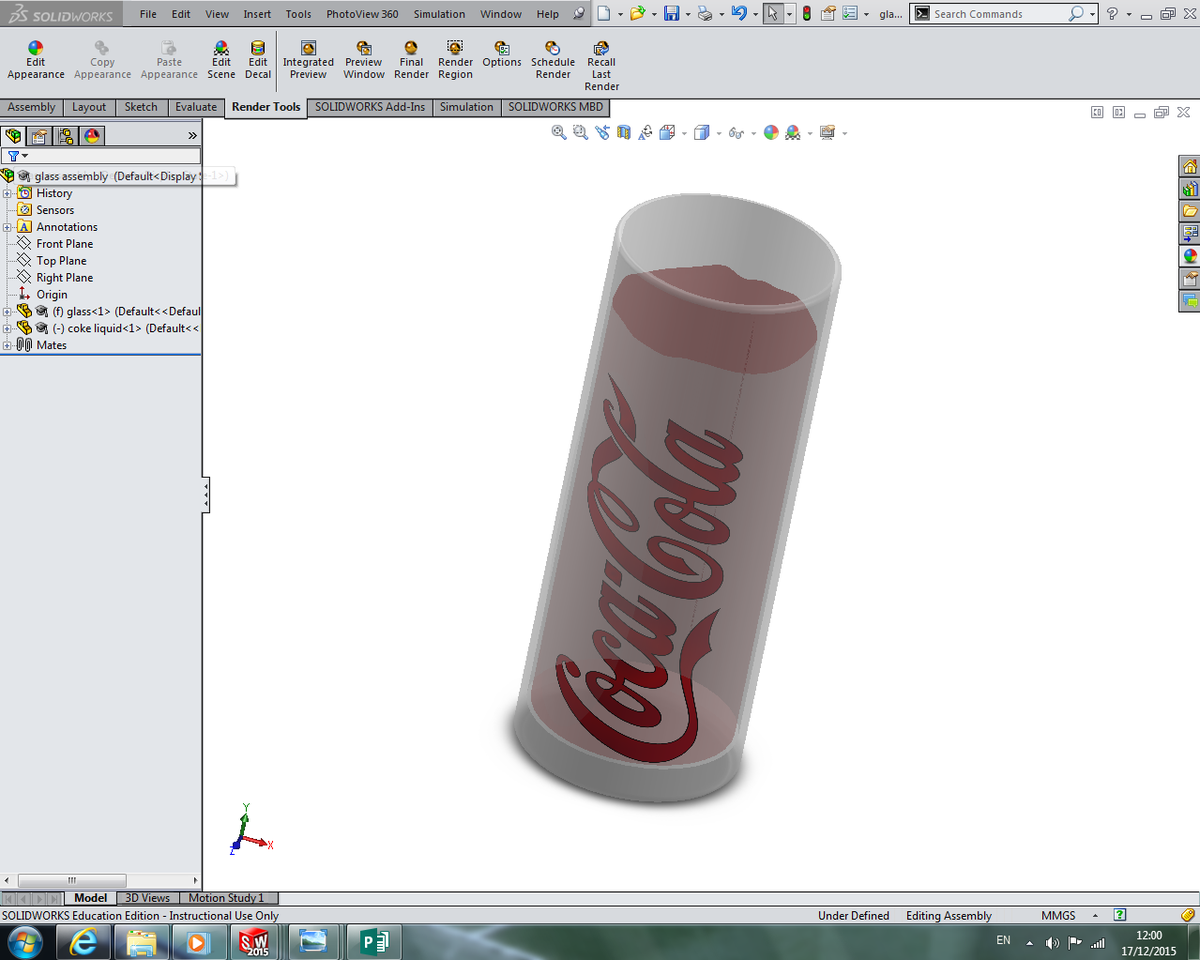Switch to the 3D Views tab

click(148, 898)
